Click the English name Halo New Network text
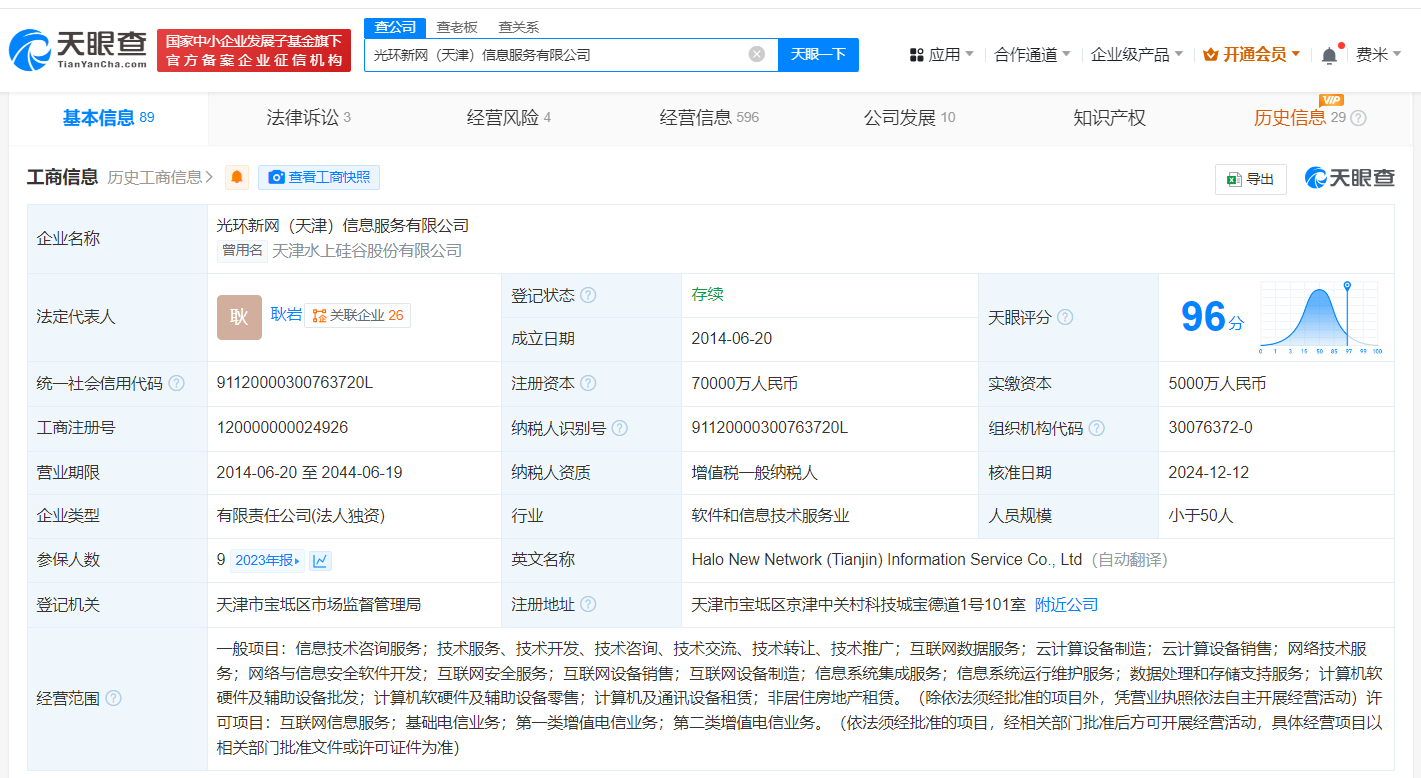 (887, 560)
